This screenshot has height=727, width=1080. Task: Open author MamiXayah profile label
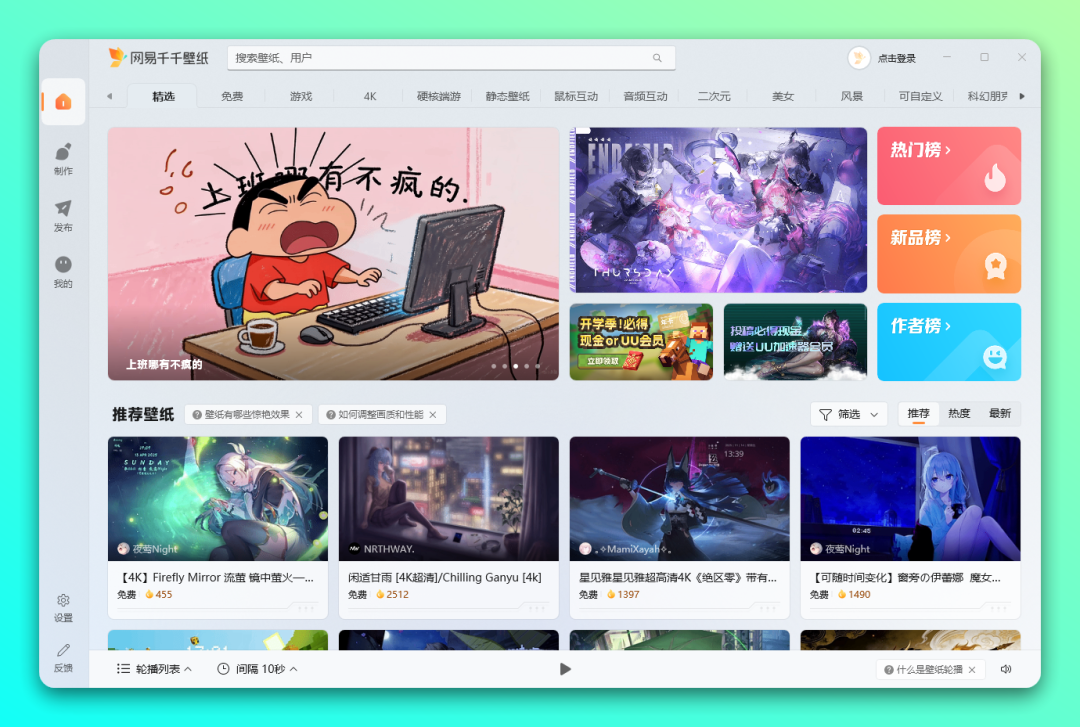[623, 549]
